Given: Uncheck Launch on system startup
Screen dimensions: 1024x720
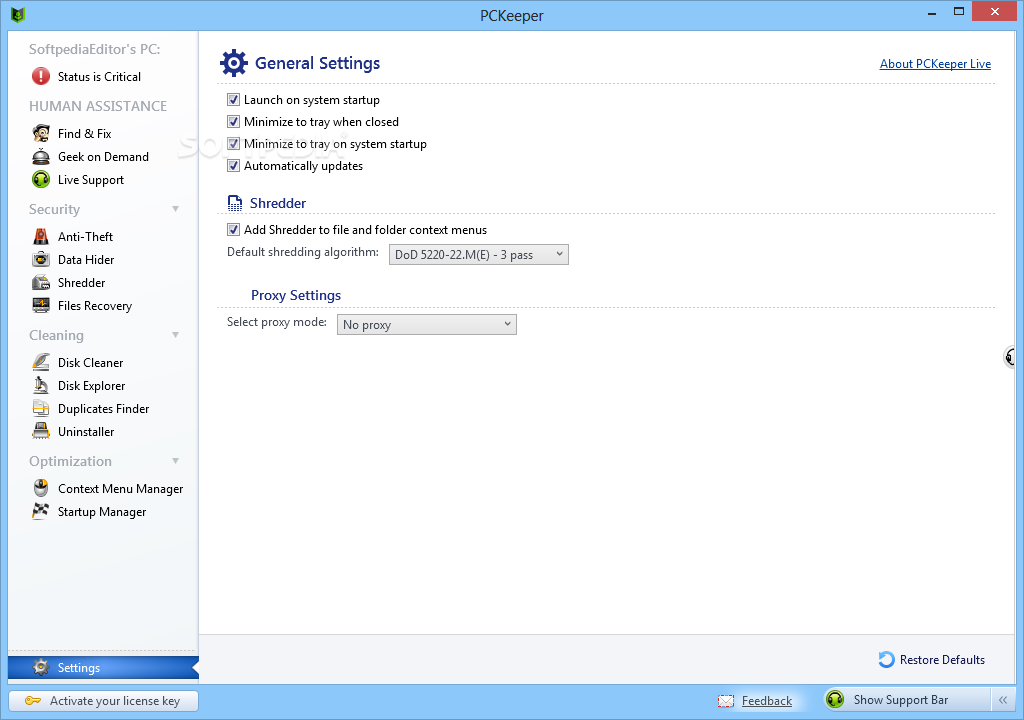Looking at the screenshot, I should [233, 99].
